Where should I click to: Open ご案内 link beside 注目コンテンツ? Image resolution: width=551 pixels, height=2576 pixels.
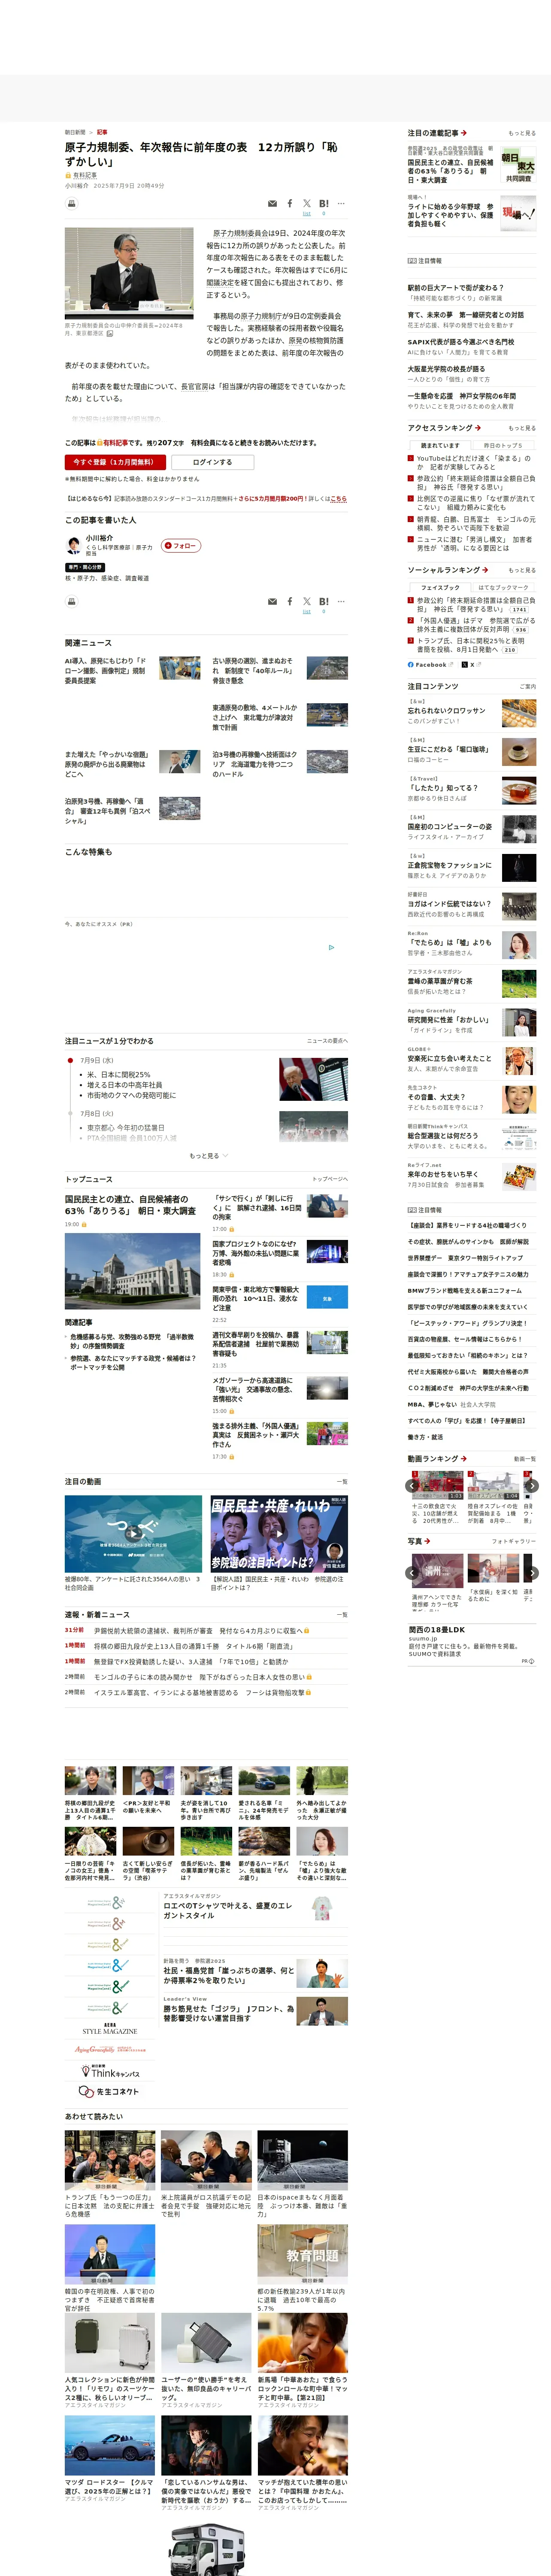tap(528, 687)
